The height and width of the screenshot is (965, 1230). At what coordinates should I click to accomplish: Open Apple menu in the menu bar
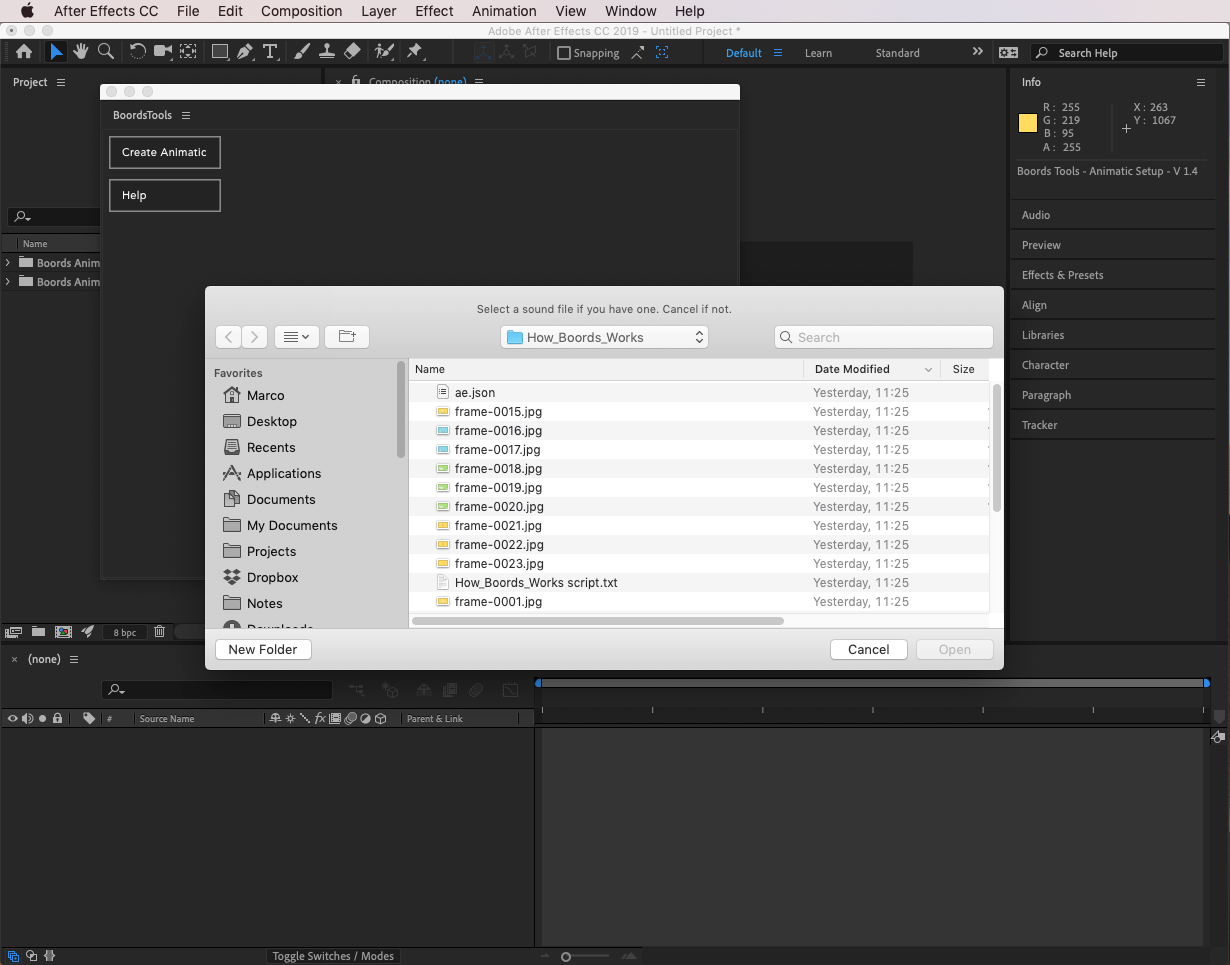(27, 11)
